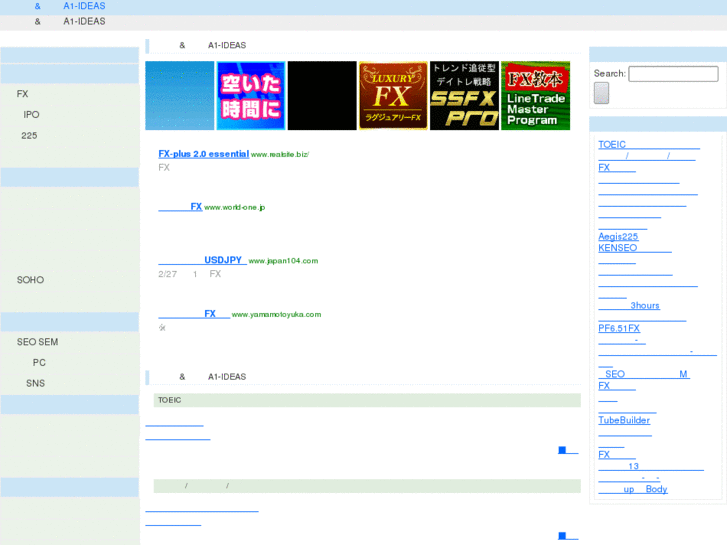Open the KENSEO link

pos(635,248)
